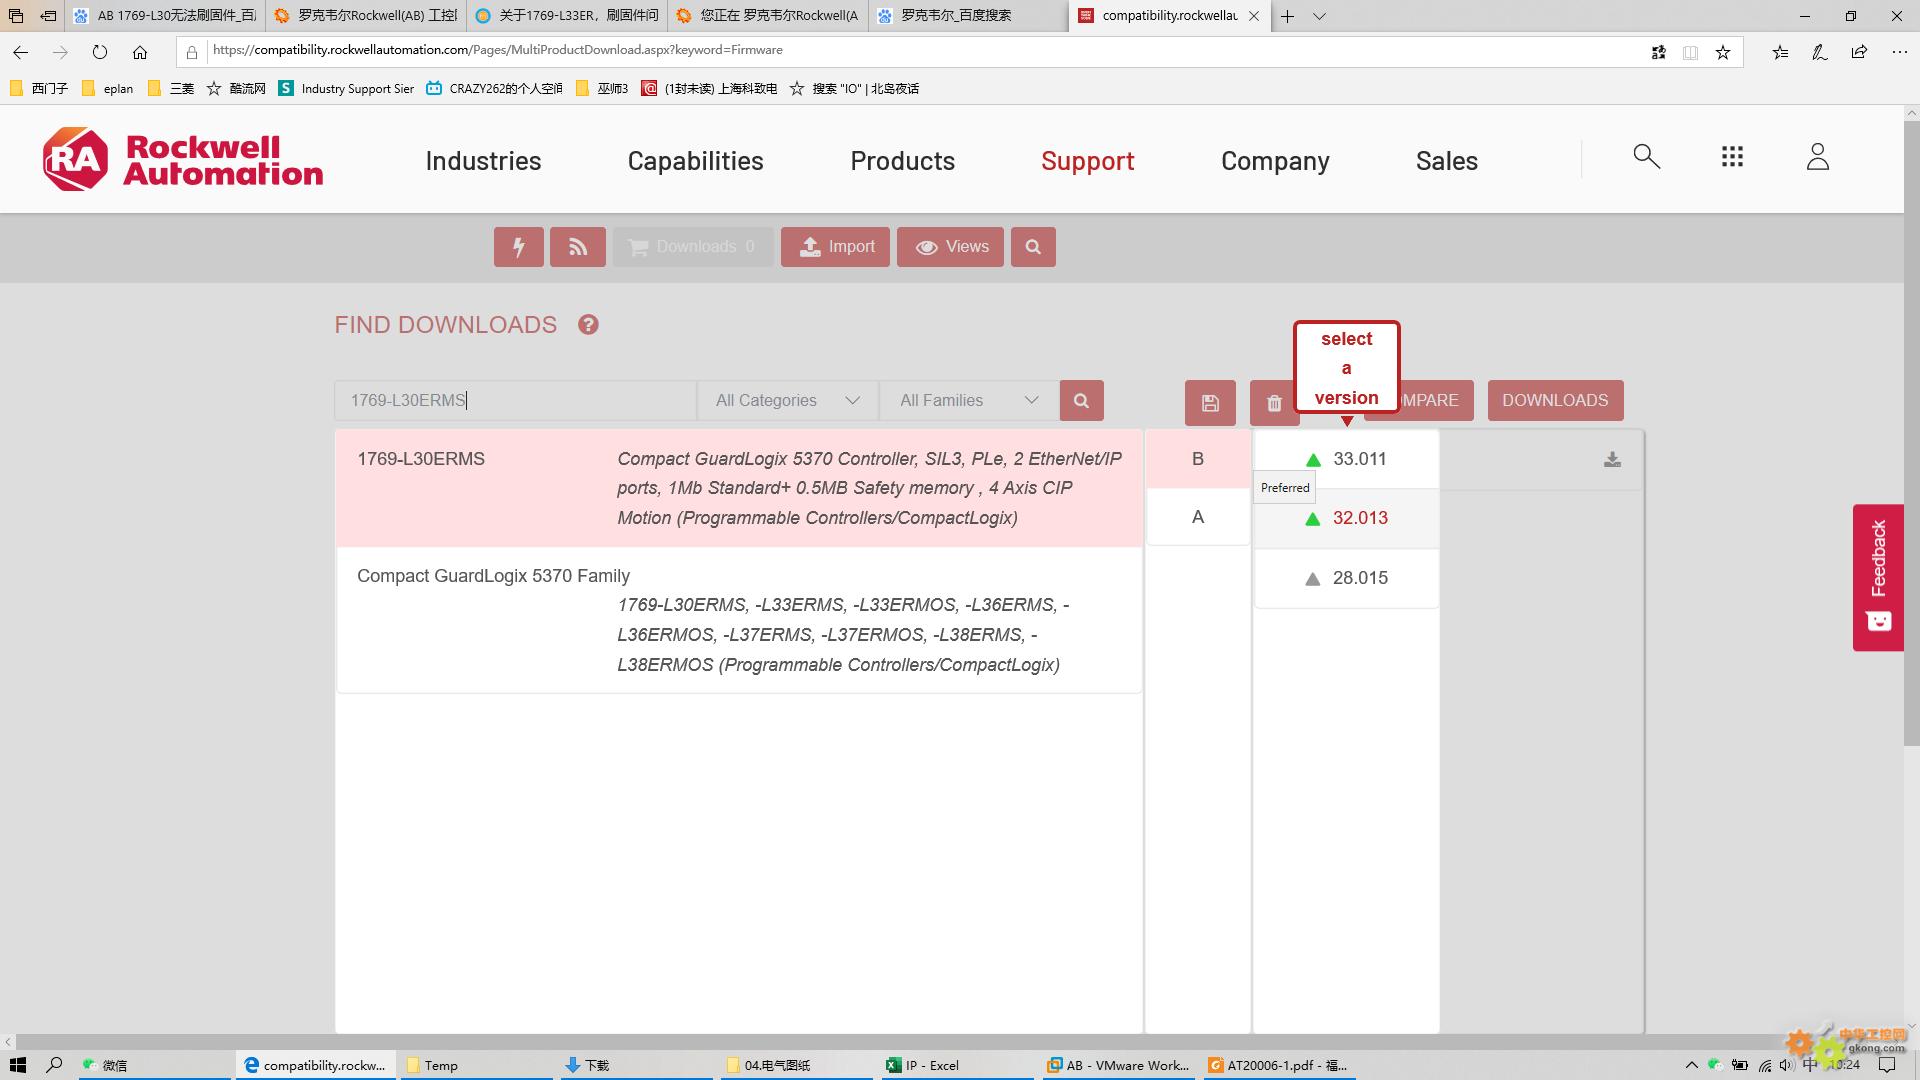Expand the All Categories dropdown
The image size is (1920, 1080).
coord(787,401)
